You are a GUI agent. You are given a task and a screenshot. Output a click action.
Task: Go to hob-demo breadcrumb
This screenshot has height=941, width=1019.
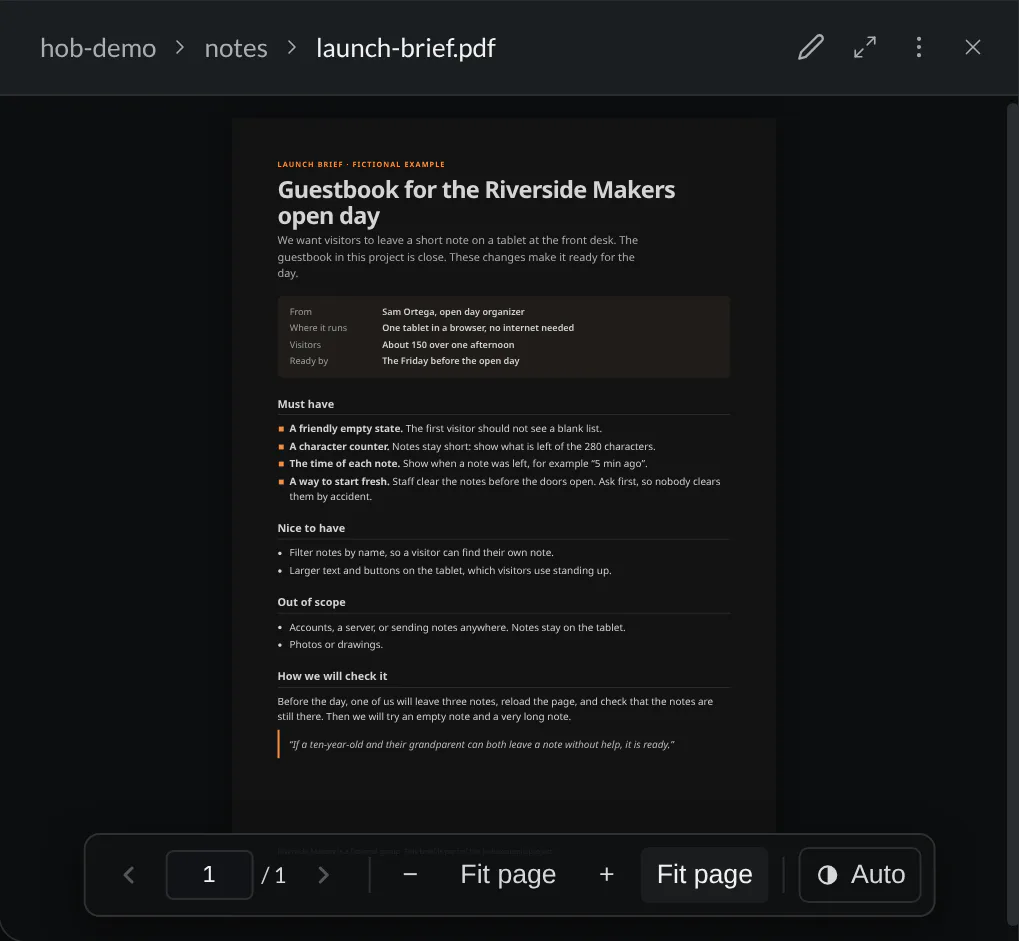click(x=98, y=48)
